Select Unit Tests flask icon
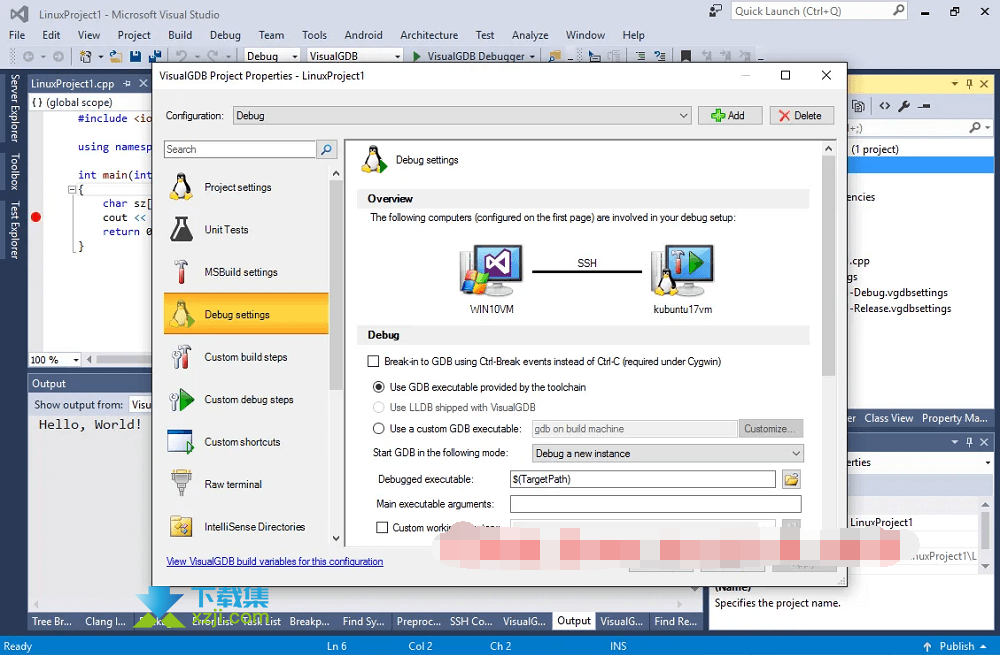 [x=181, y=230]
